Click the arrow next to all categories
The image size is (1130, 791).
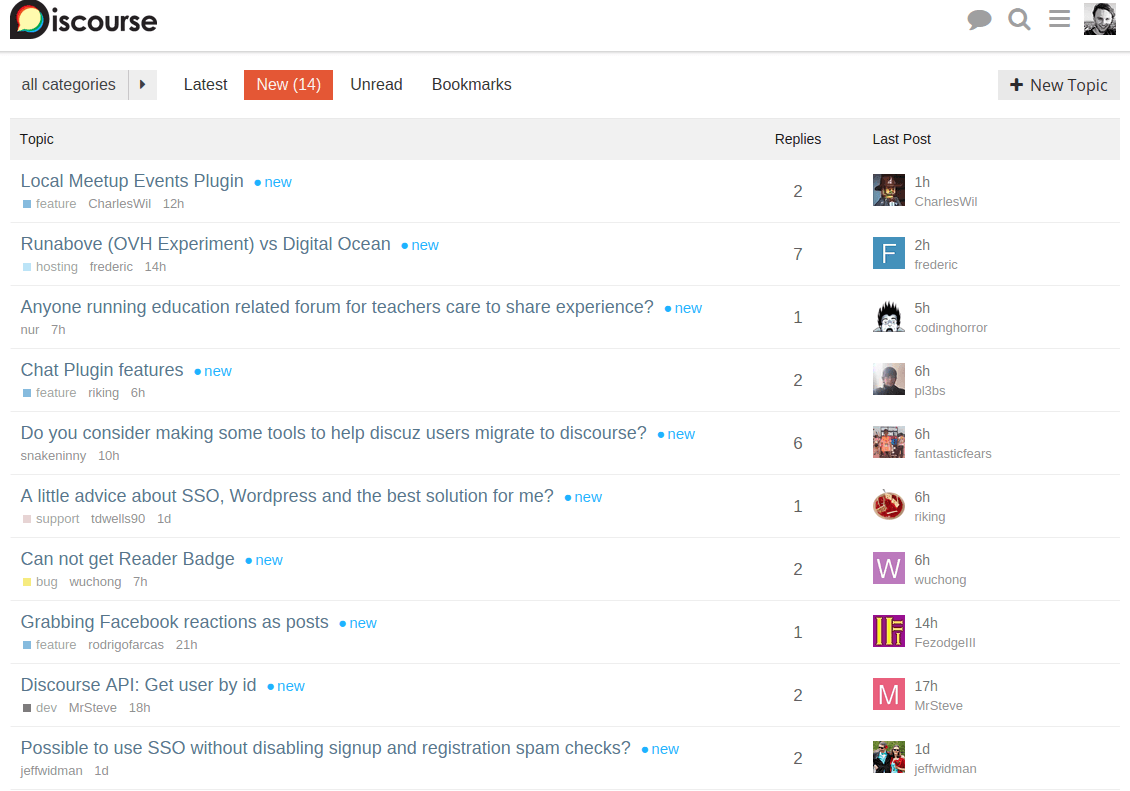142,85
